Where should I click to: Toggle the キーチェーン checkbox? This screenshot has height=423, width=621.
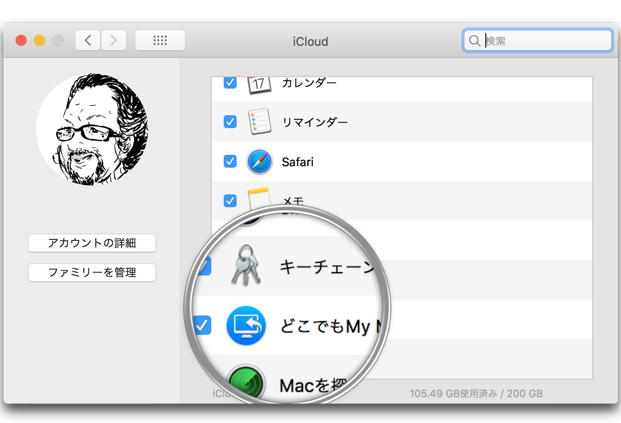203,266
